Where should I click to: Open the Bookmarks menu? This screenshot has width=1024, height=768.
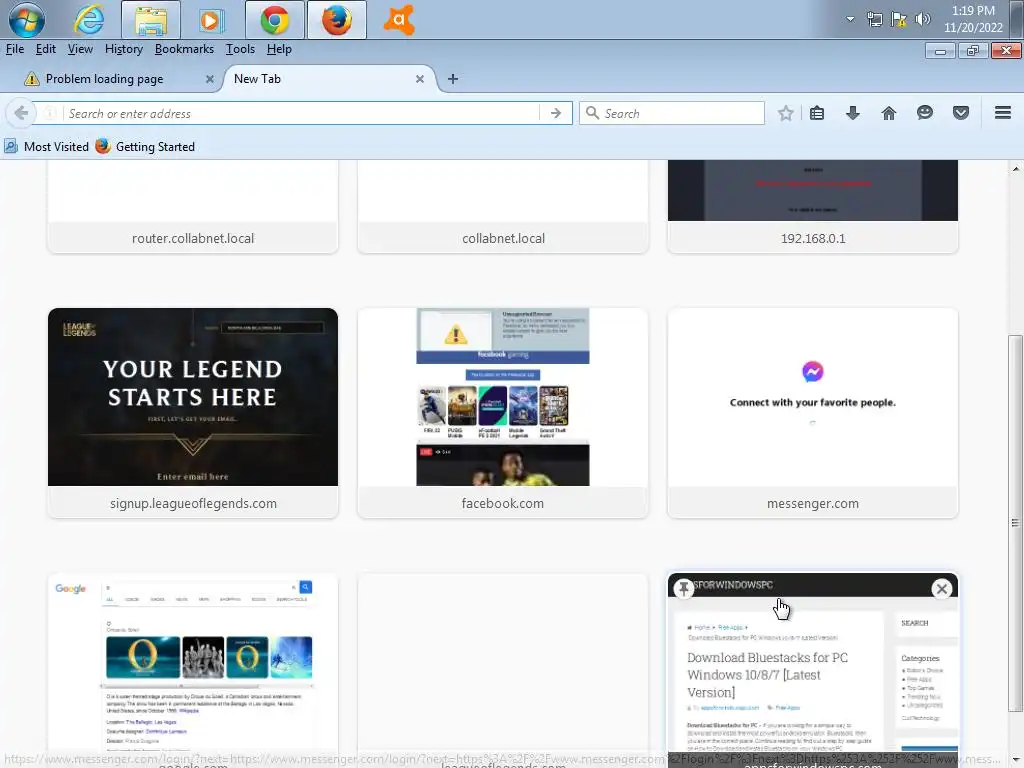tap(184, 49)
